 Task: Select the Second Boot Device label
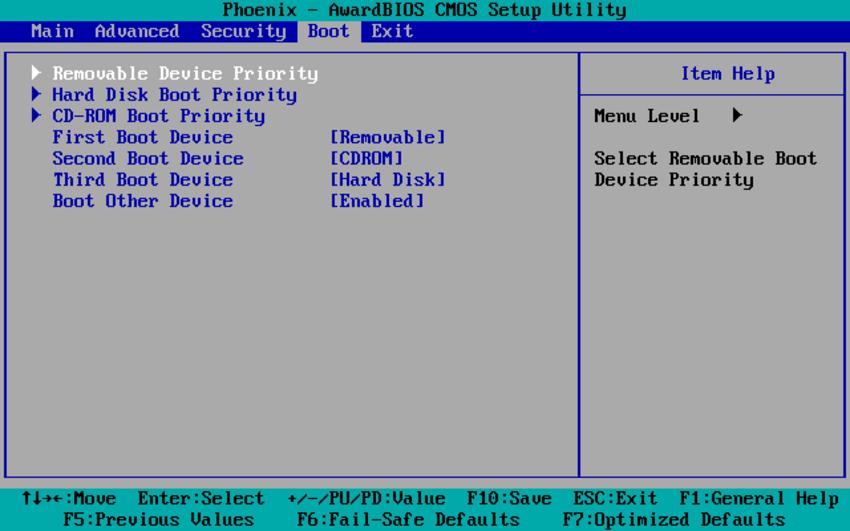(148, 158)
